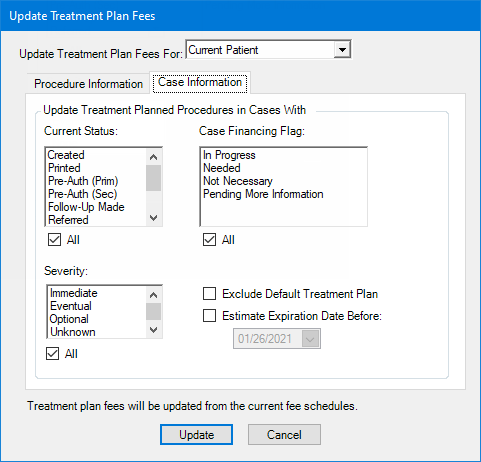Image resolution: width=481 pixels, height=462 pixels.
Task: Check Estimate Expiration Date Before
Action: click(209, 316)
